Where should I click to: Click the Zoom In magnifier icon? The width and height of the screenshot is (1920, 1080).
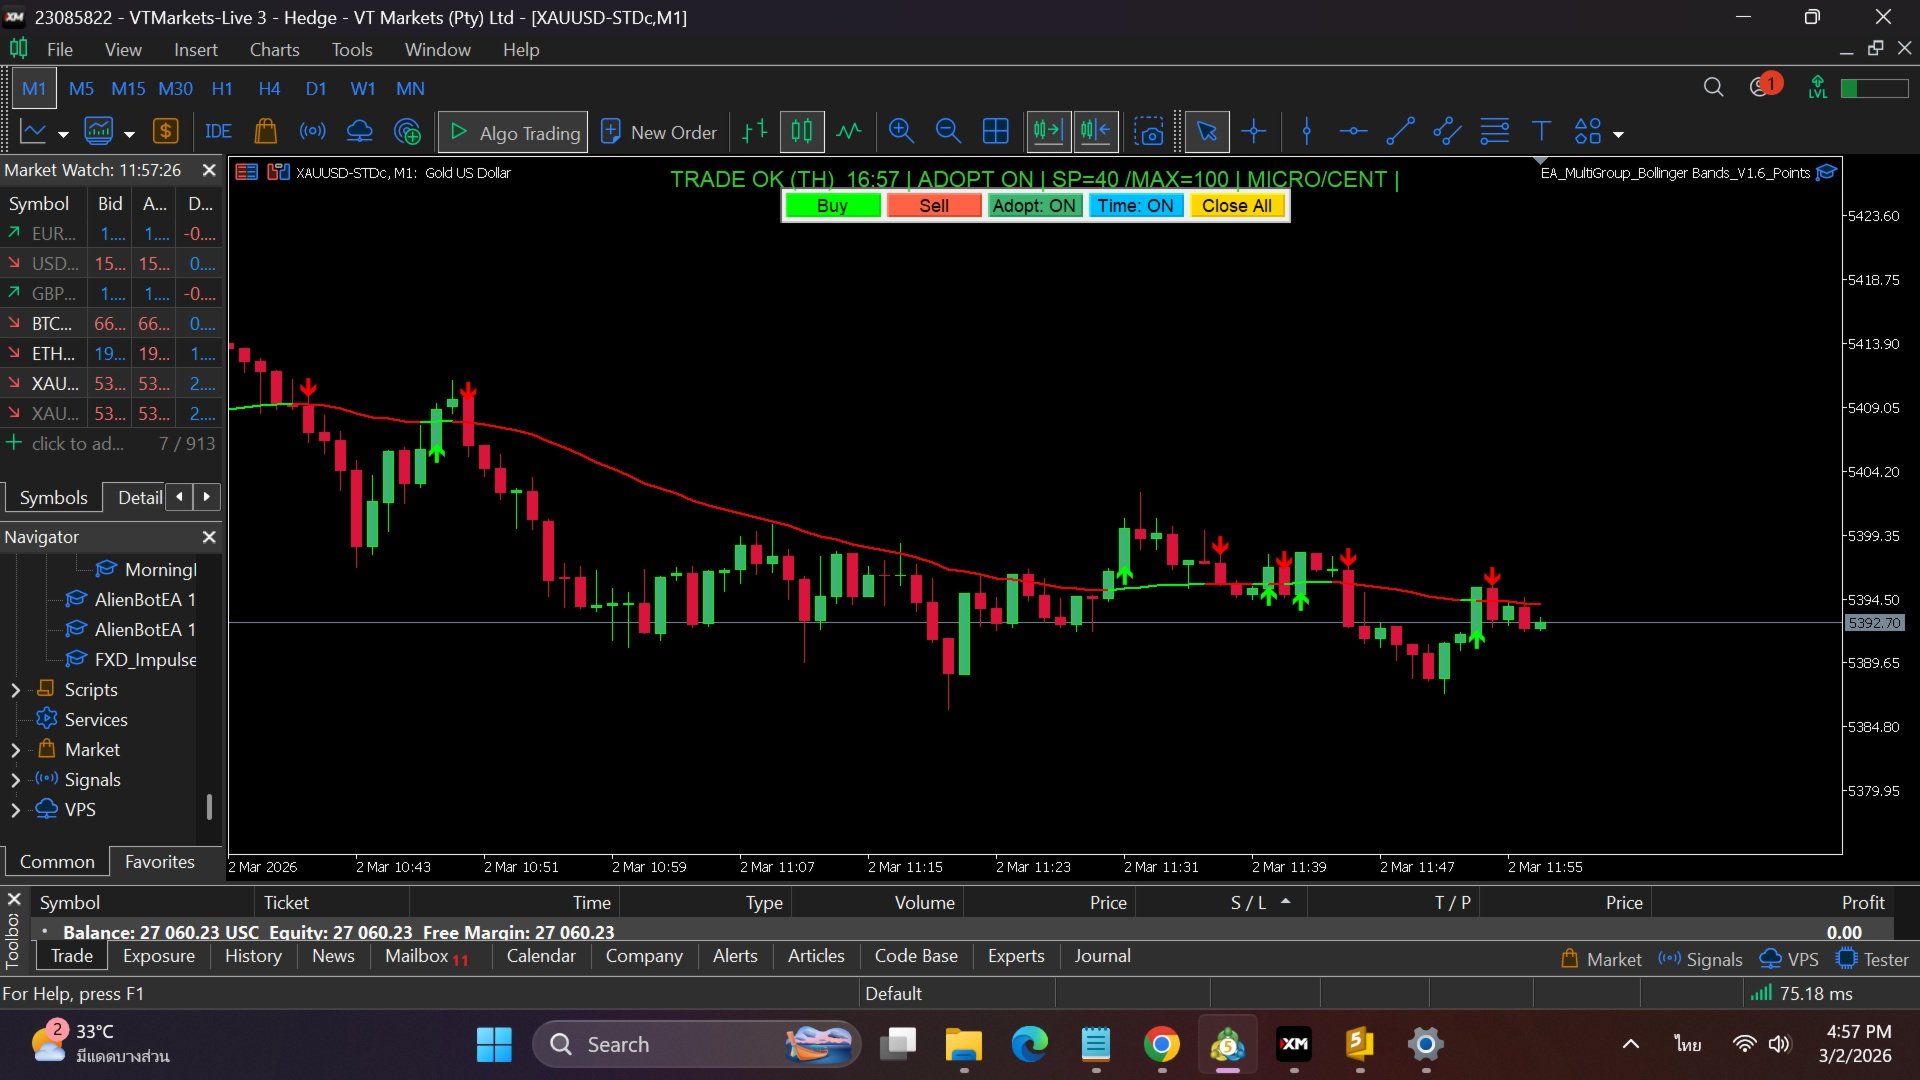click(x=901, y=131)
